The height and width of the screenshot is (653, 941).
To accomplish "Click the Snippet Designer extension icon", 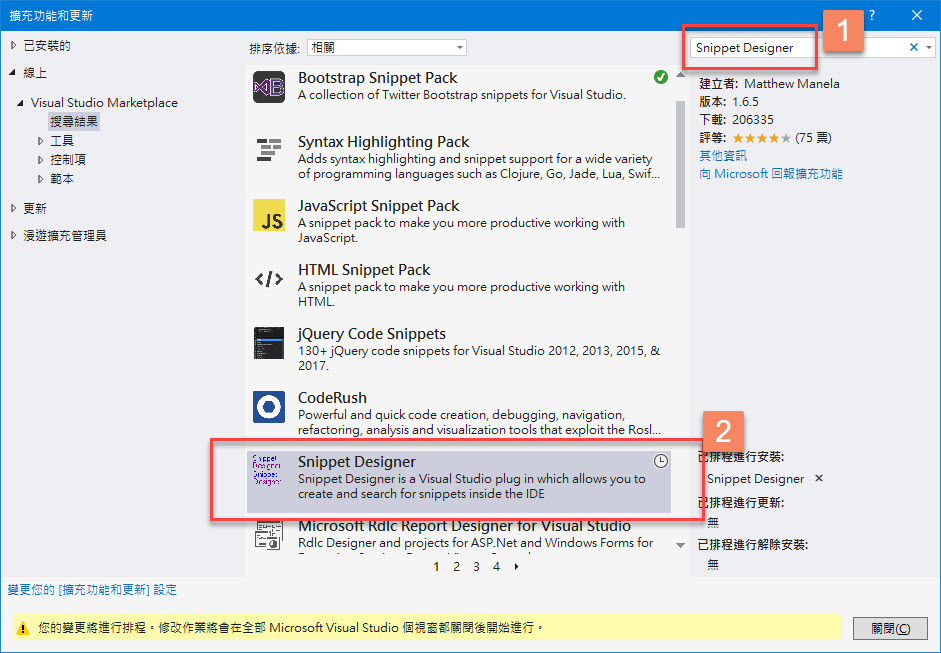I will tap(266, 469).
